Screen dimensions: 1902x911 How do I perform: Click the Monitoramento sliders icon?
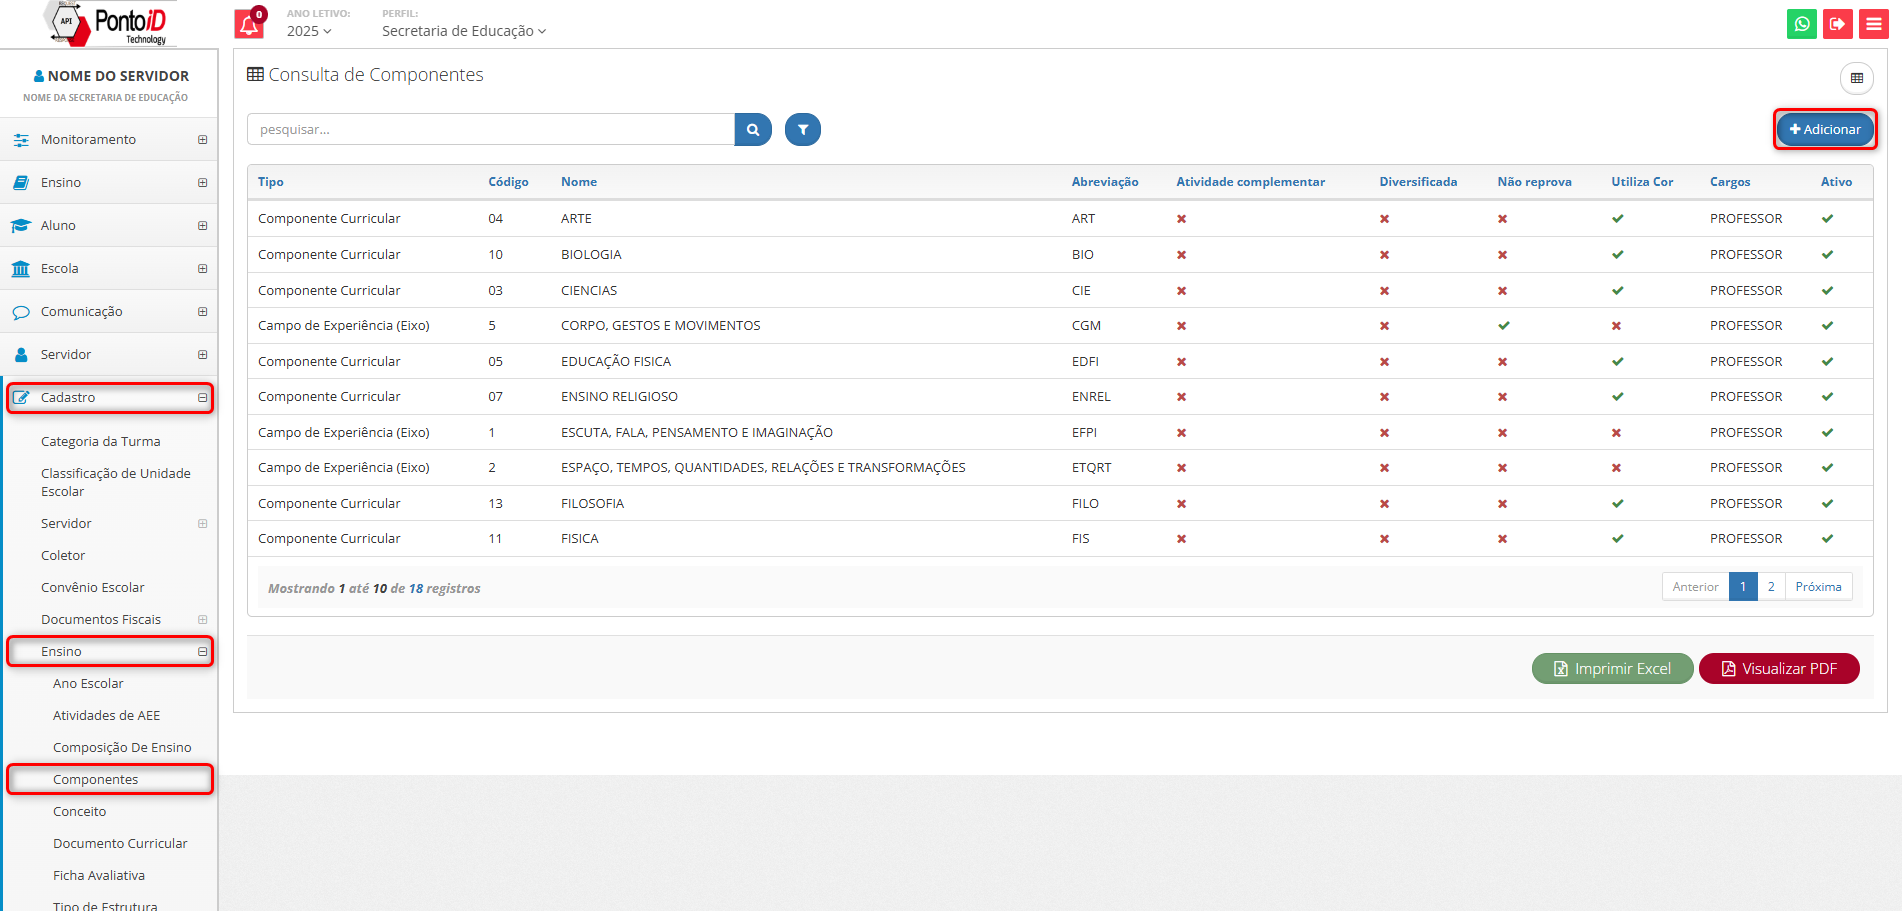21,140
